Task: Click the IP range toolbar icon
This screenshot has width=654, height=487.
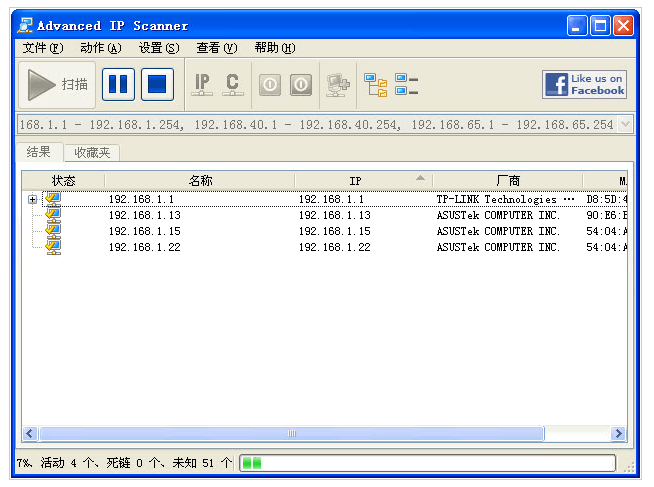Action: [x=202, y=85]
